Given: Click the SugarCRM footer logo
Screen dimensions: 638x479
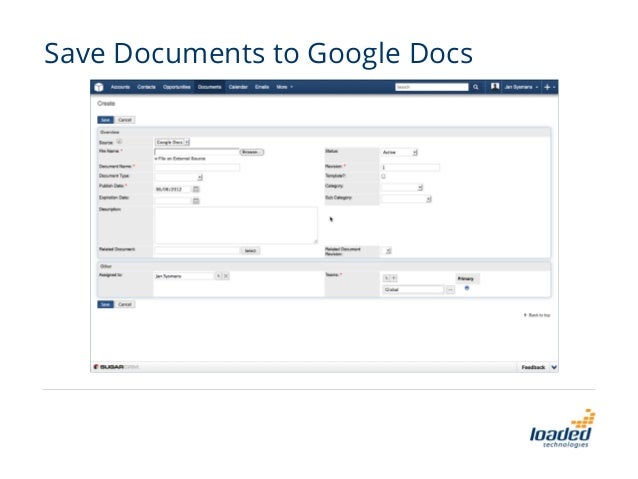Looking at the screenshot, I should 116,367.
